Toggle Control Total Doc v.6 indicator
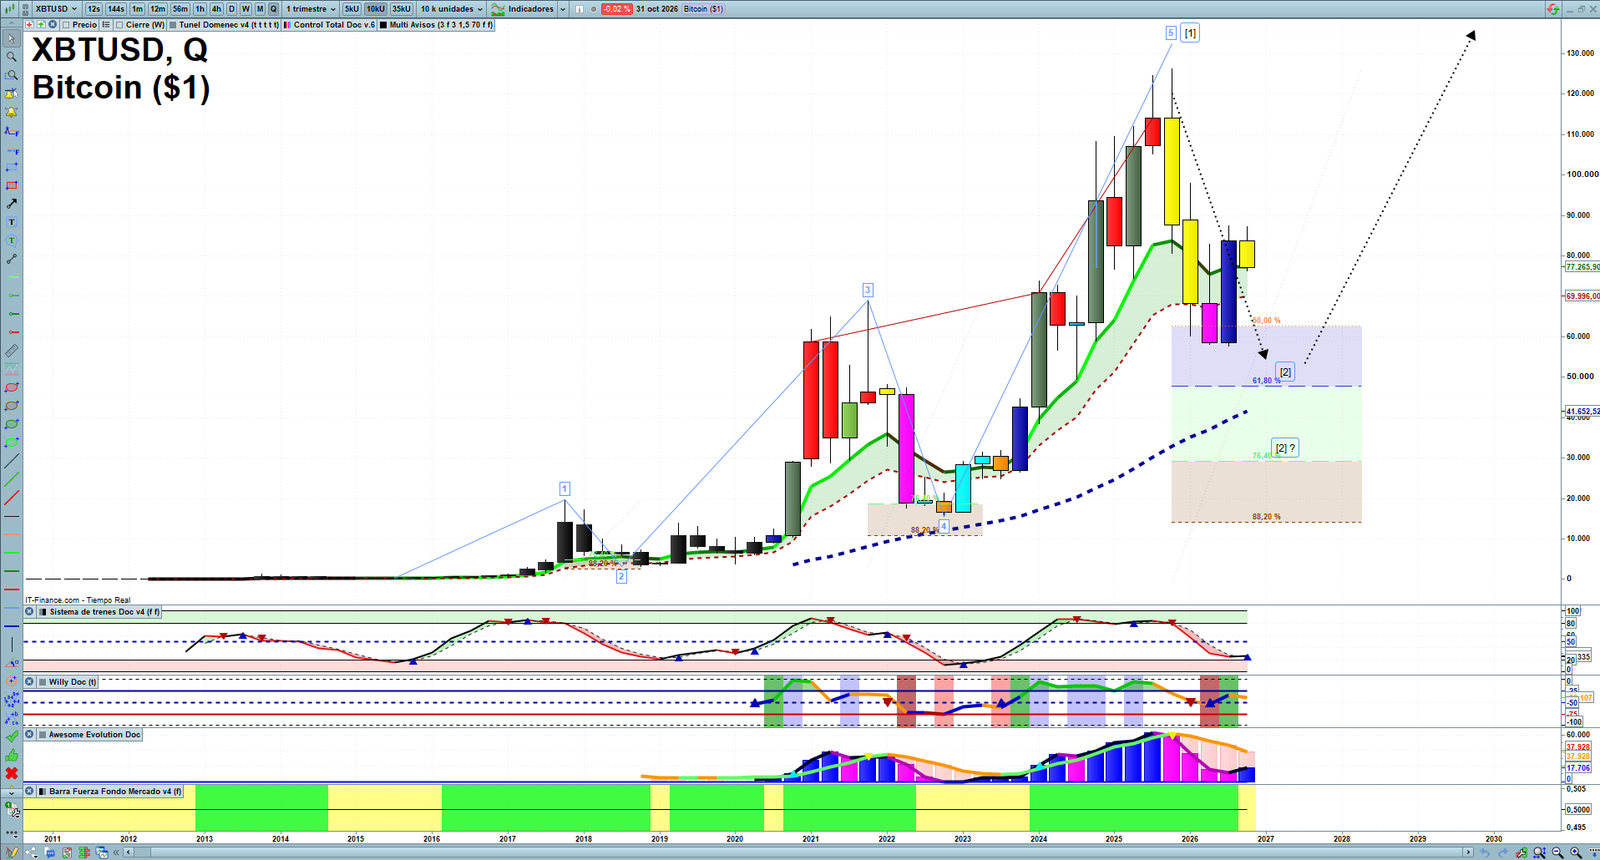Screen dimensions: 1600x860 pos(287,25)
